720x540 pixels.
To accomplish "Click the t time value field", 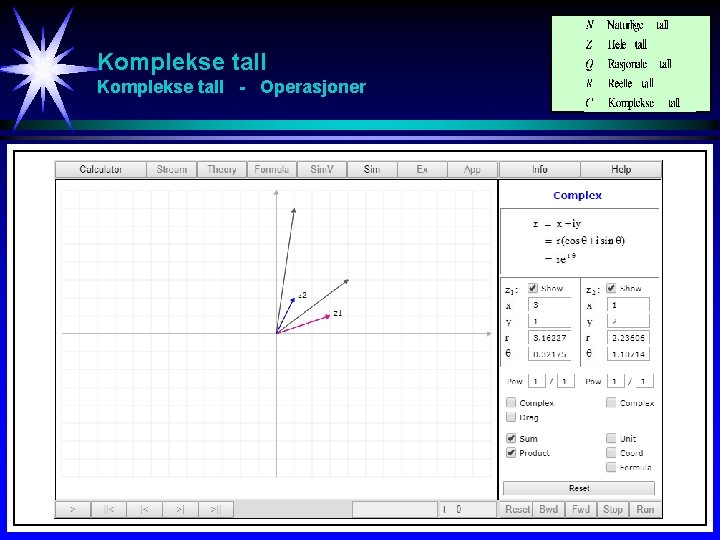I will pyautogui.click(x=467, y=509).
